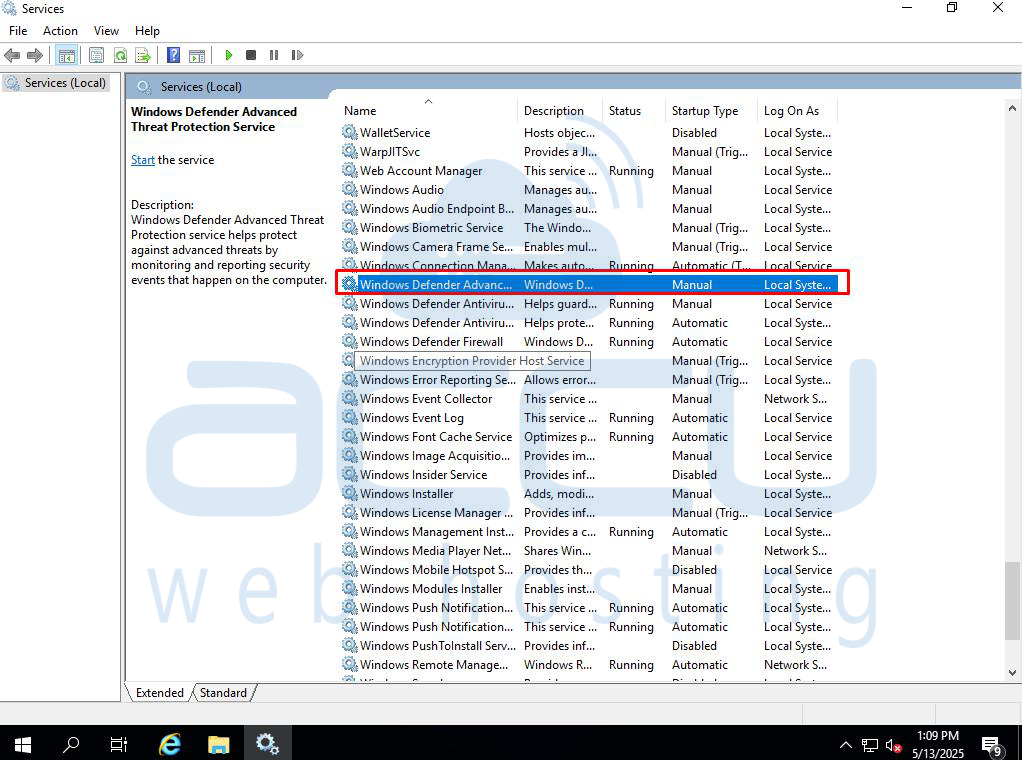The width and height of the screenshot is (1022, 760).
Task: Open the Action menu
Action: coord(60,31)
